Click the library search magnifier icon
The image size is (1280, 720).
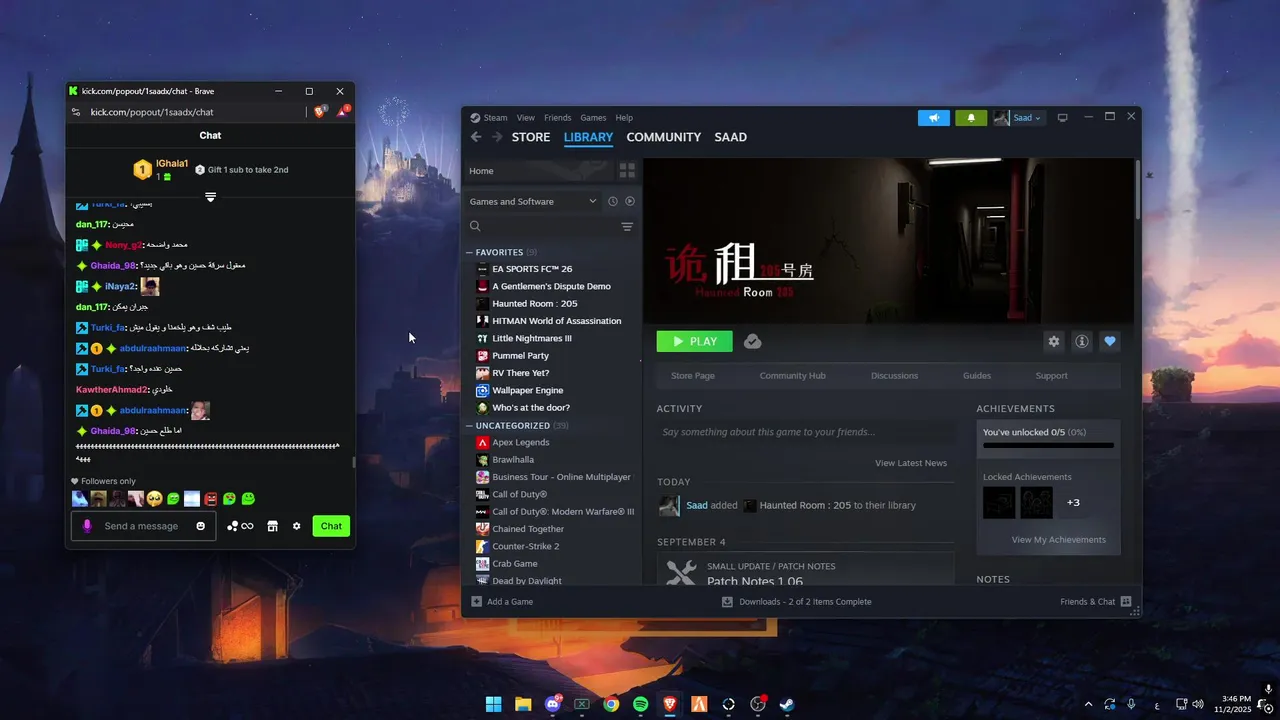click(x=476, y=227)
